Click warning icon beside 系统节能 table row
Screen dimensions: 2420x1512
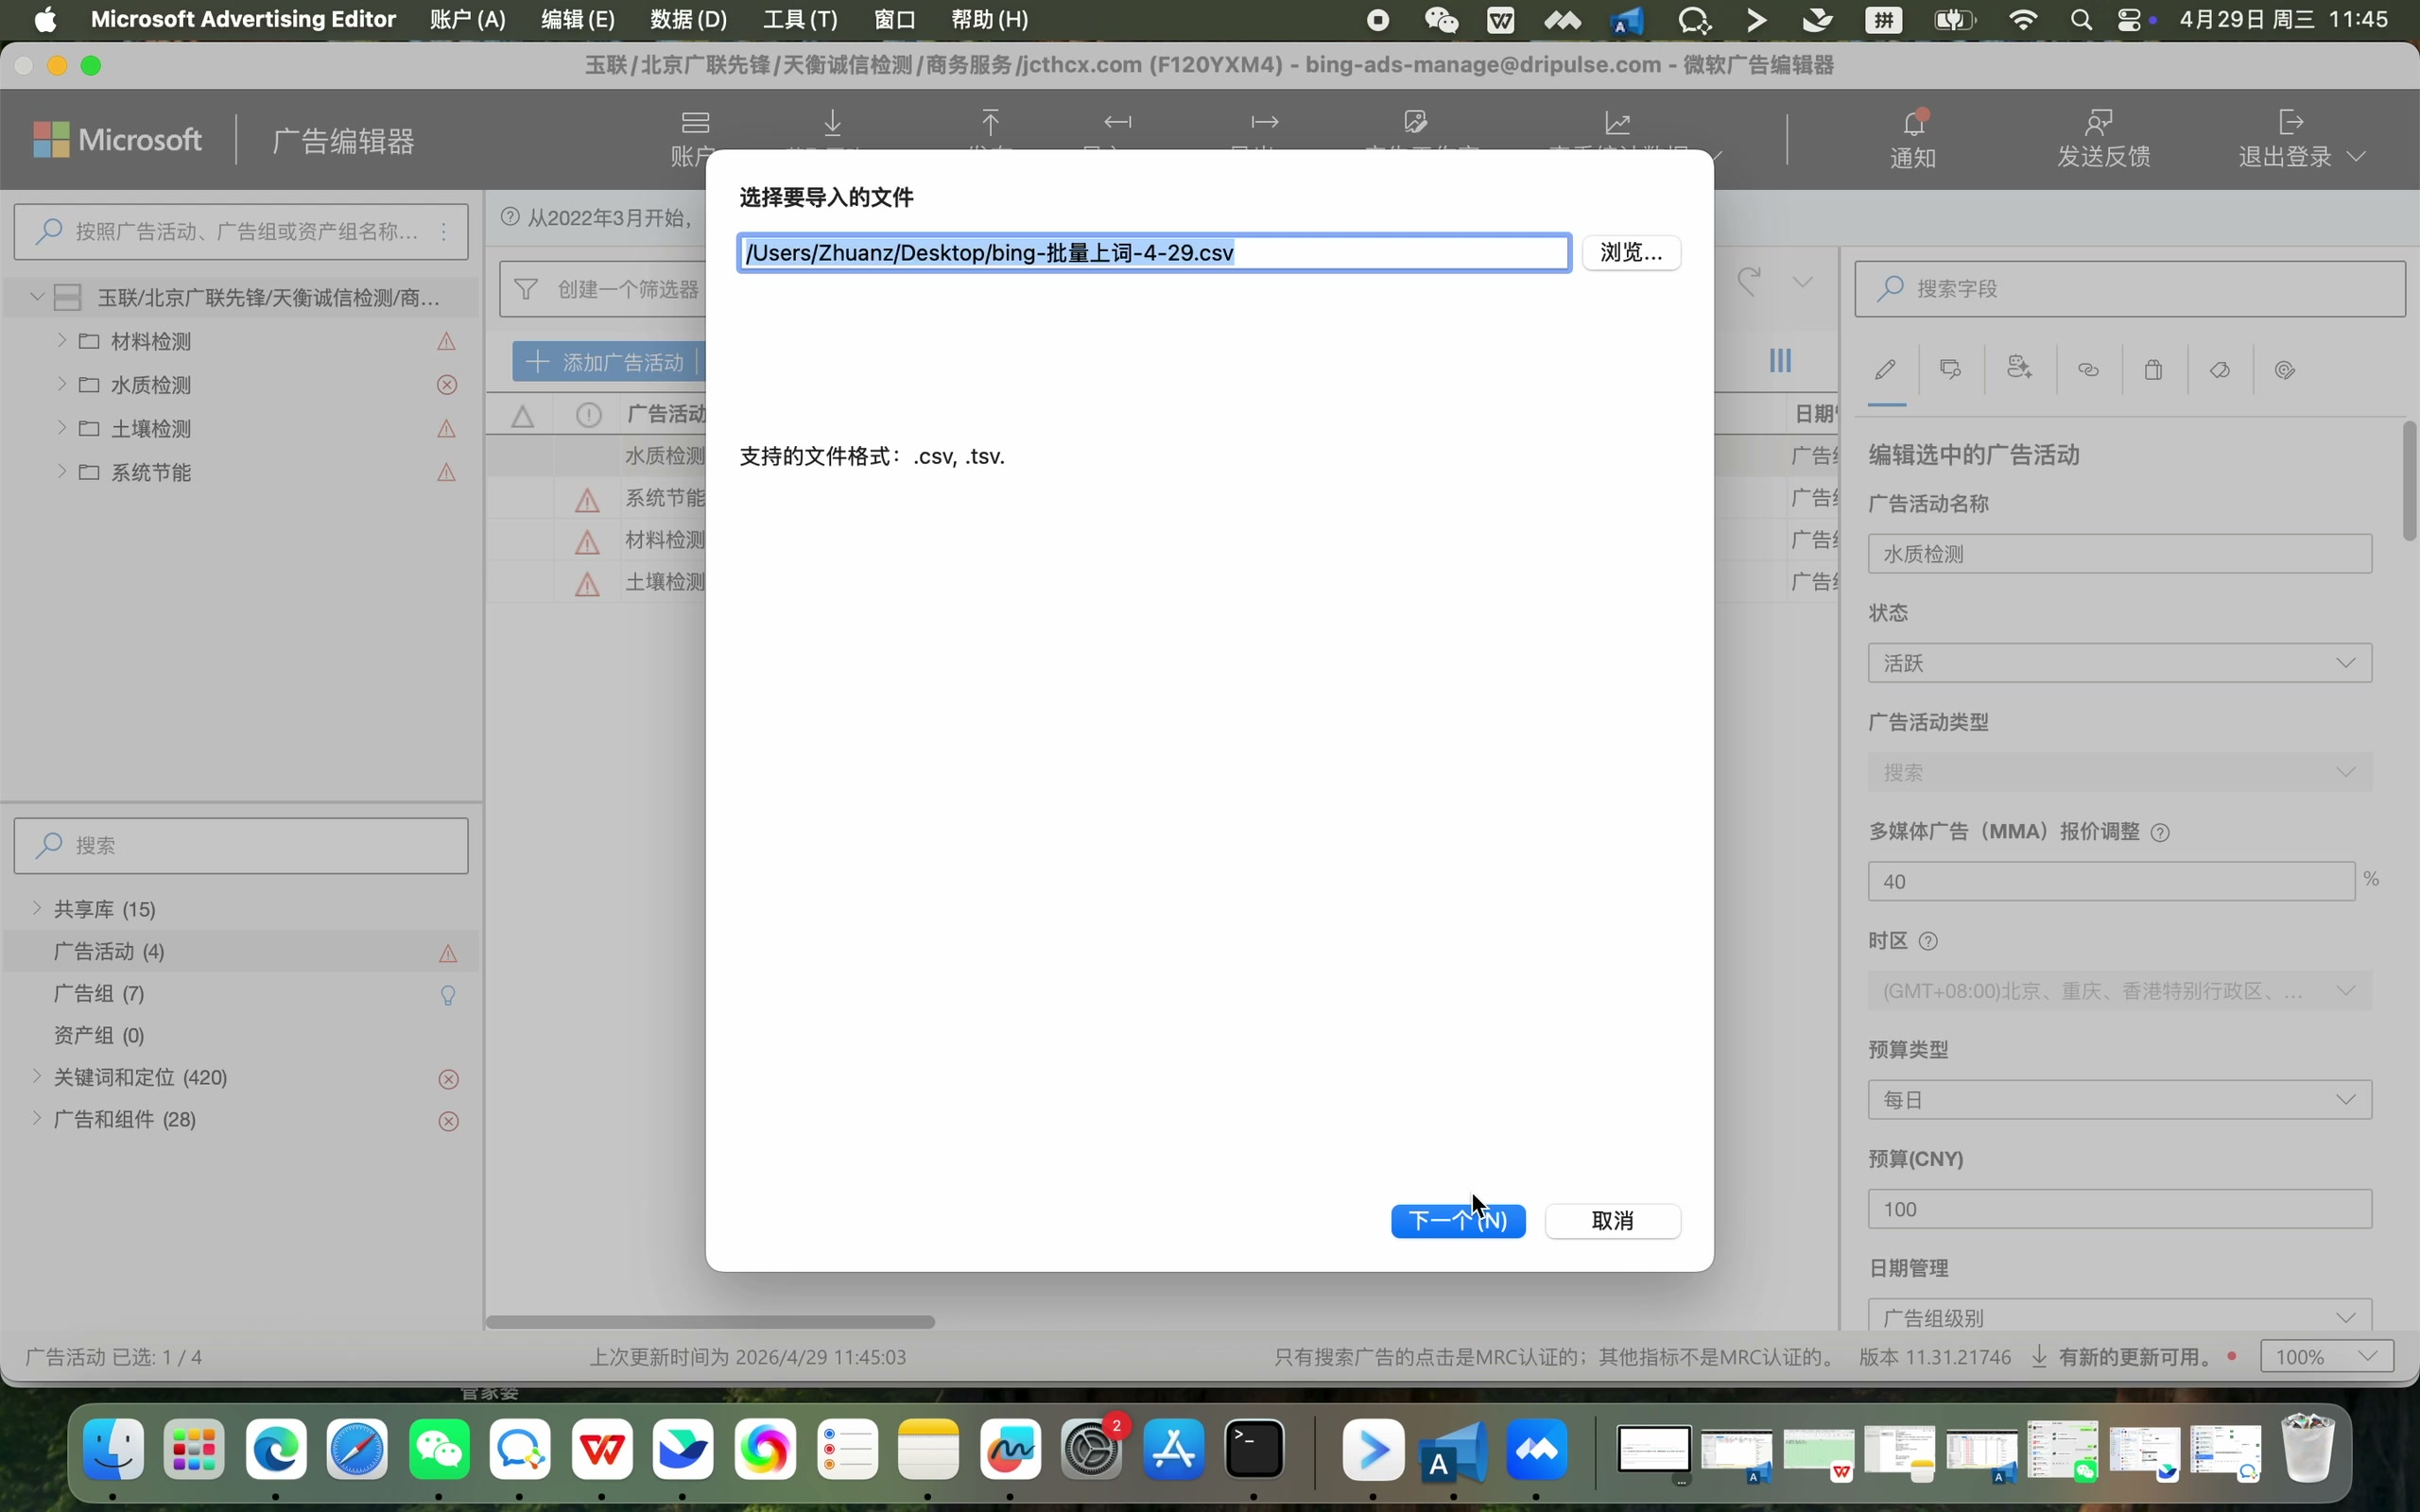(x=587, y=499)
